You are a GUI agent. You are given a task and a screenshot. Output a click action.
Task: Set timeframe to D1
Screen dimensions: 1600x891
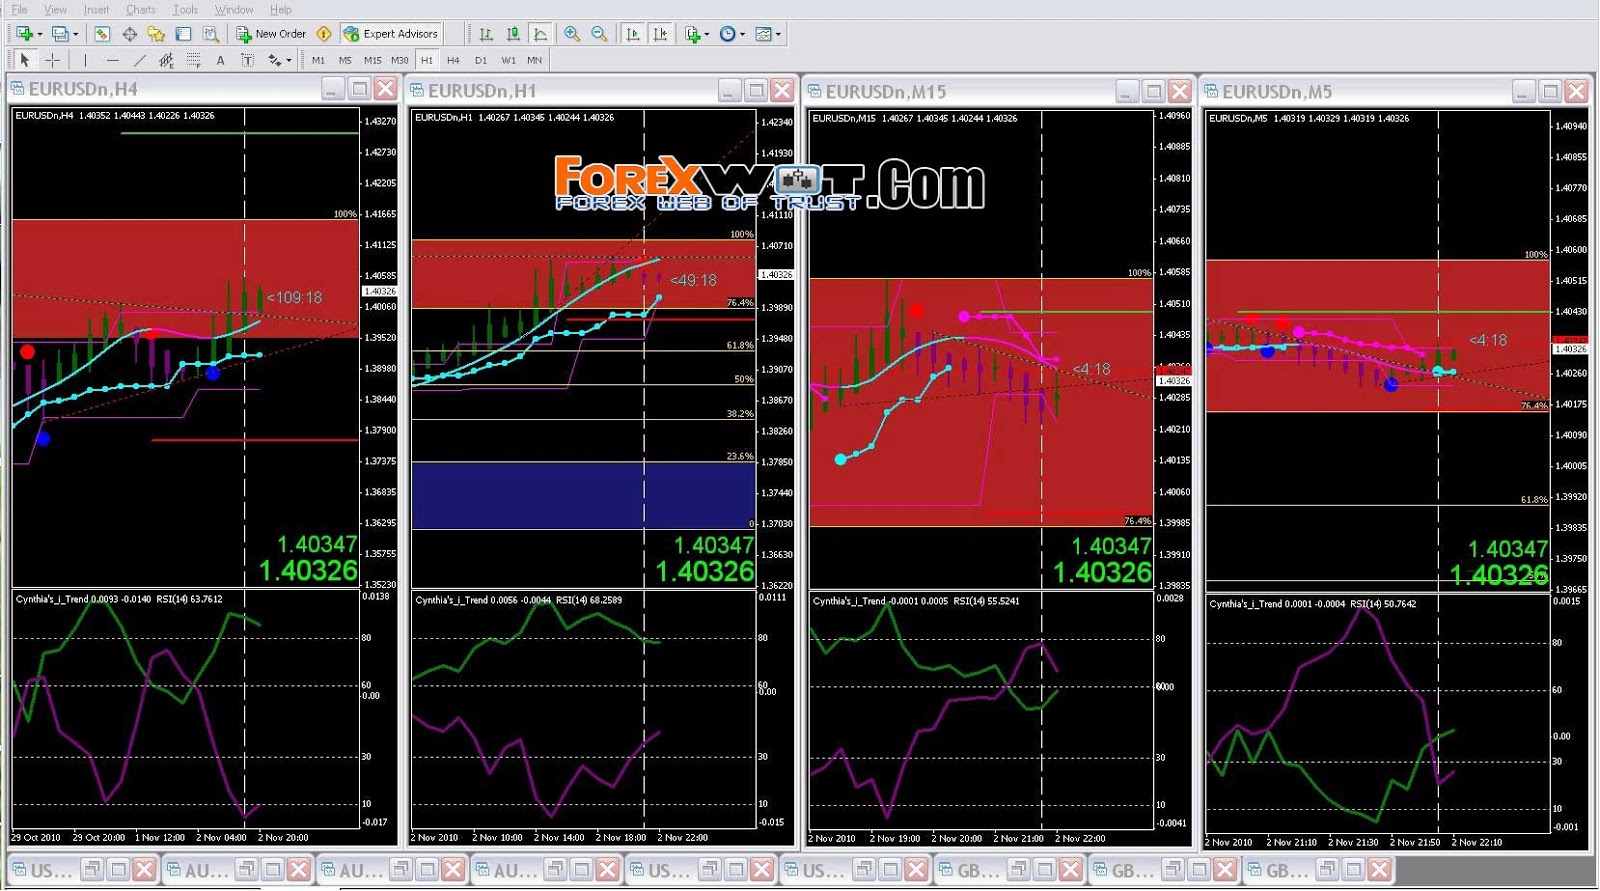[481, 60]
